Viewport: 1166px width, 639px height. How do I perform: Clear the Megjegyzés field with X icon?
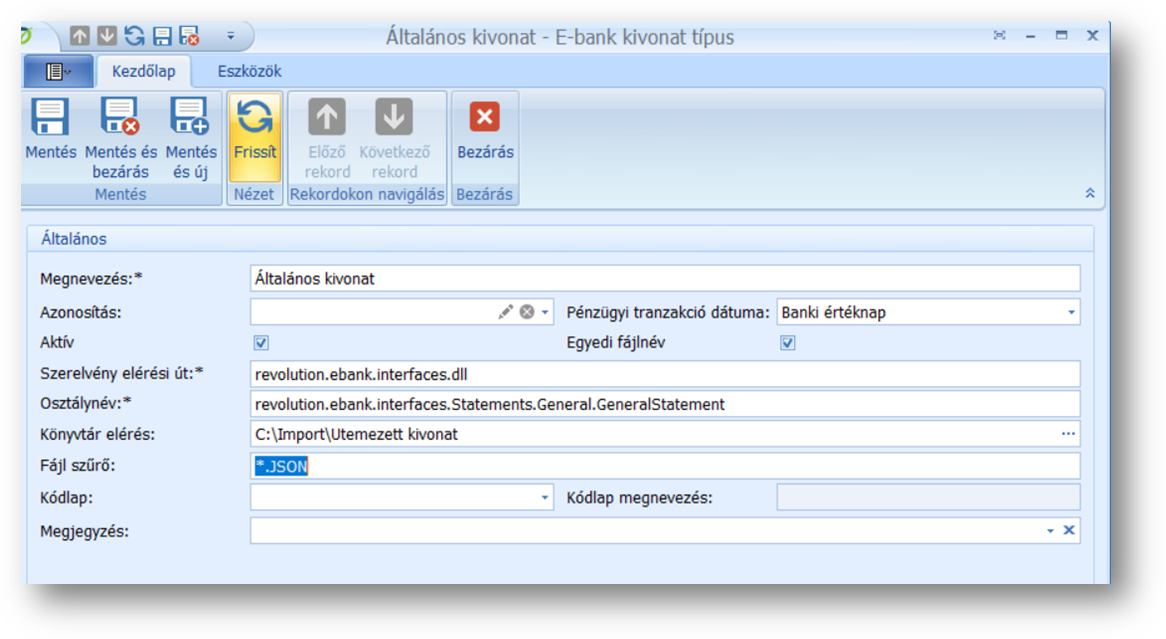[x=1069, y=530]
